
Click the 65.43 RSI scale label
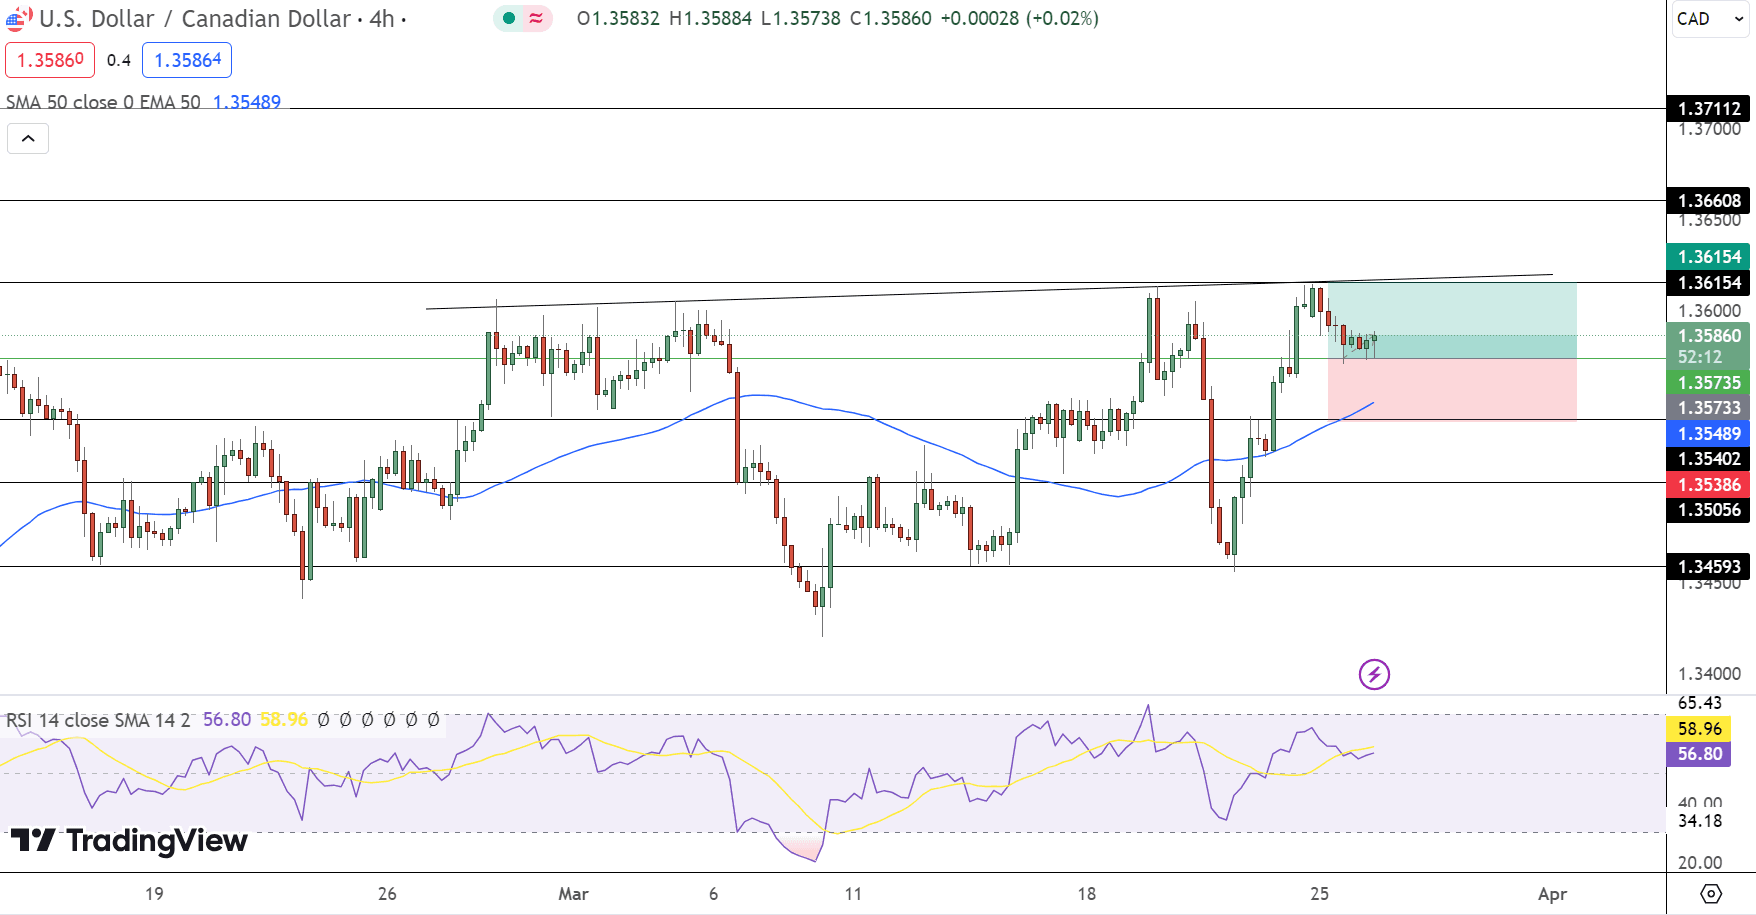[x=1700, y=703]
